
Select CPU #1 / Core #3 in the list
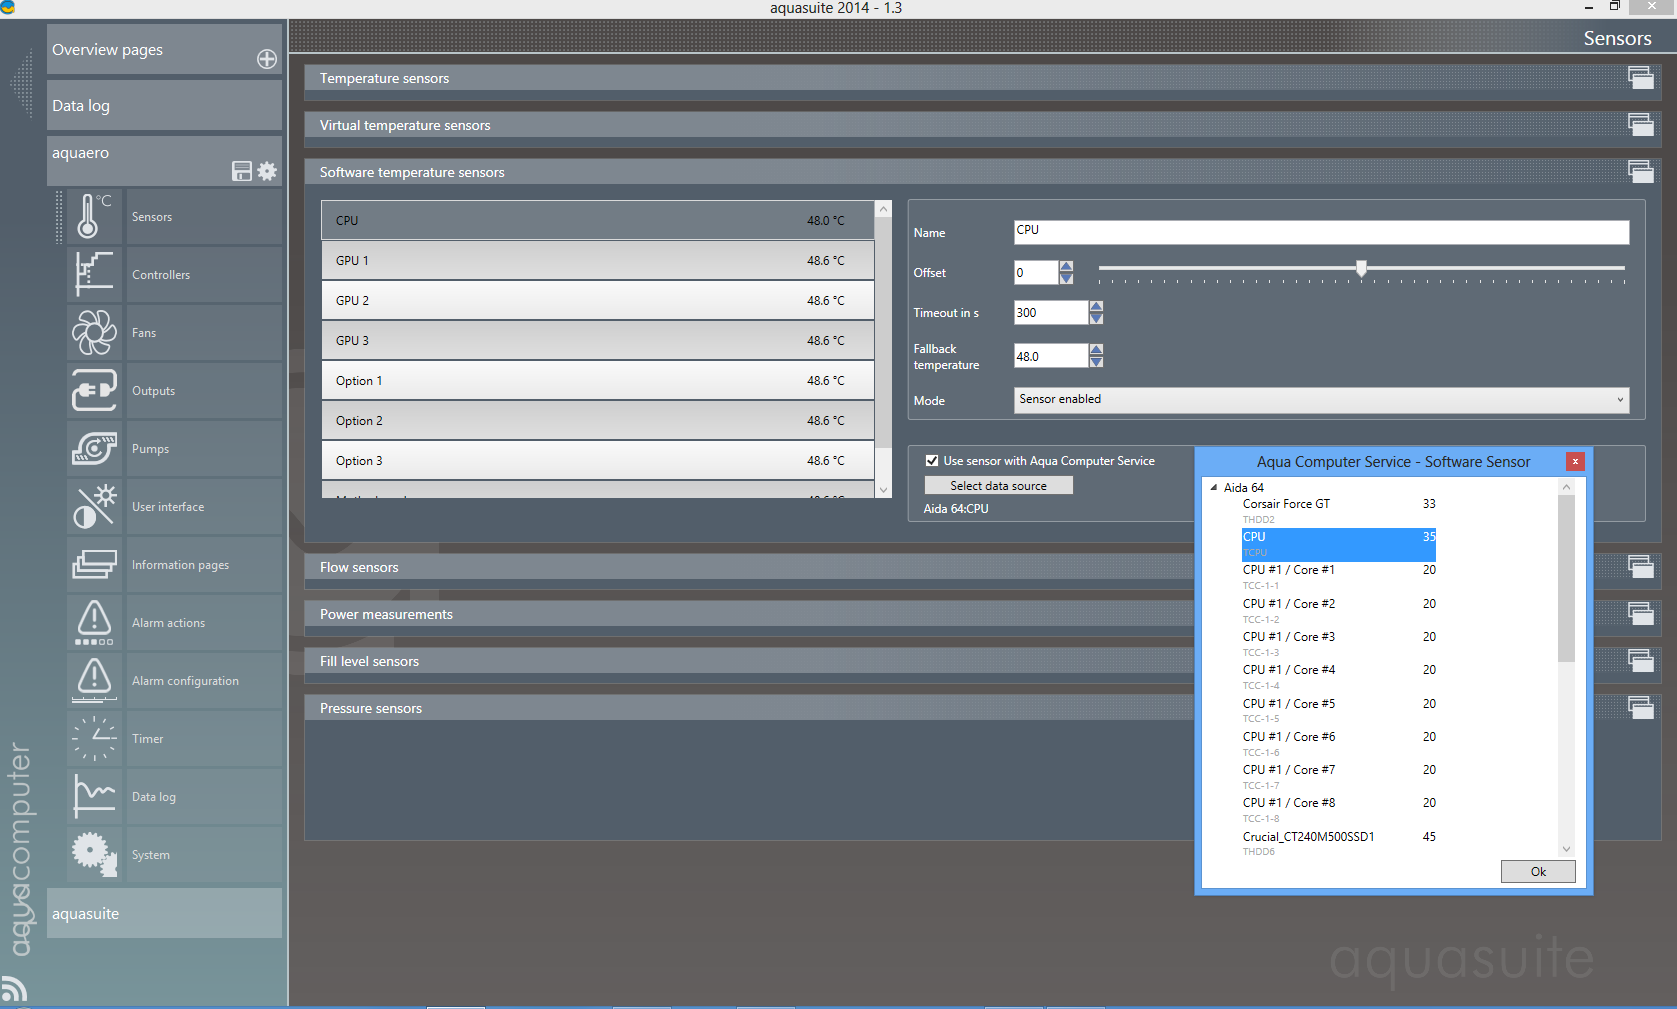pos(1288,637)
